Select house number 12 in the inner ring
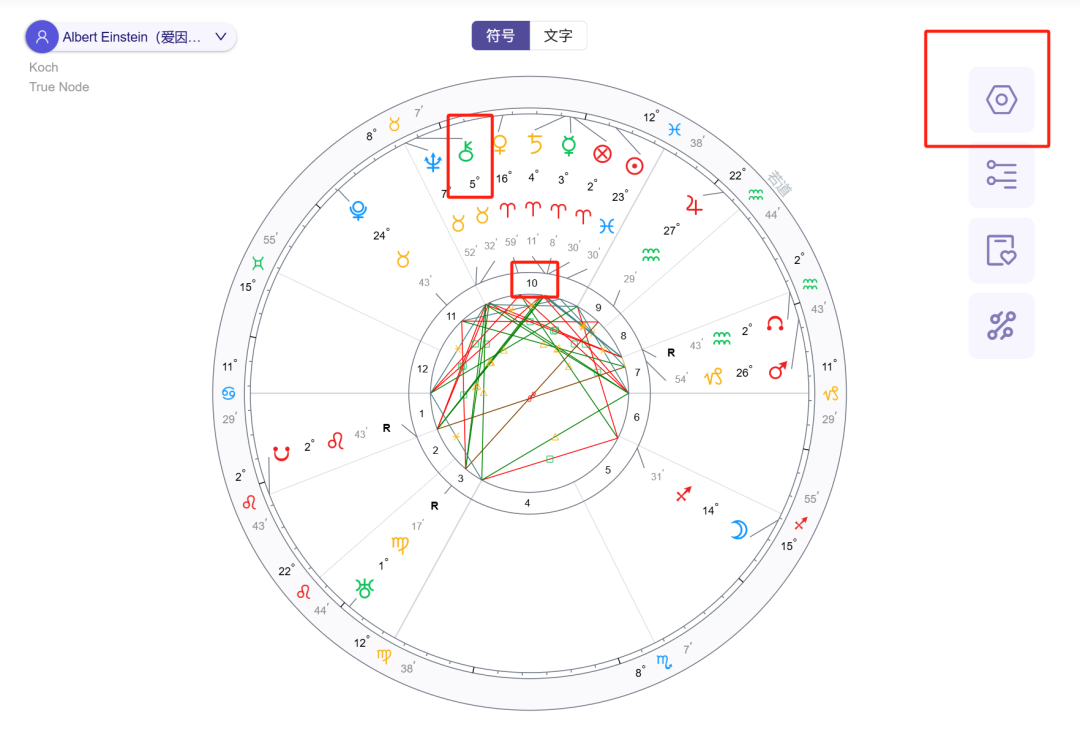The height and width of the screenshot is (732, 1080). coord(422,369)
